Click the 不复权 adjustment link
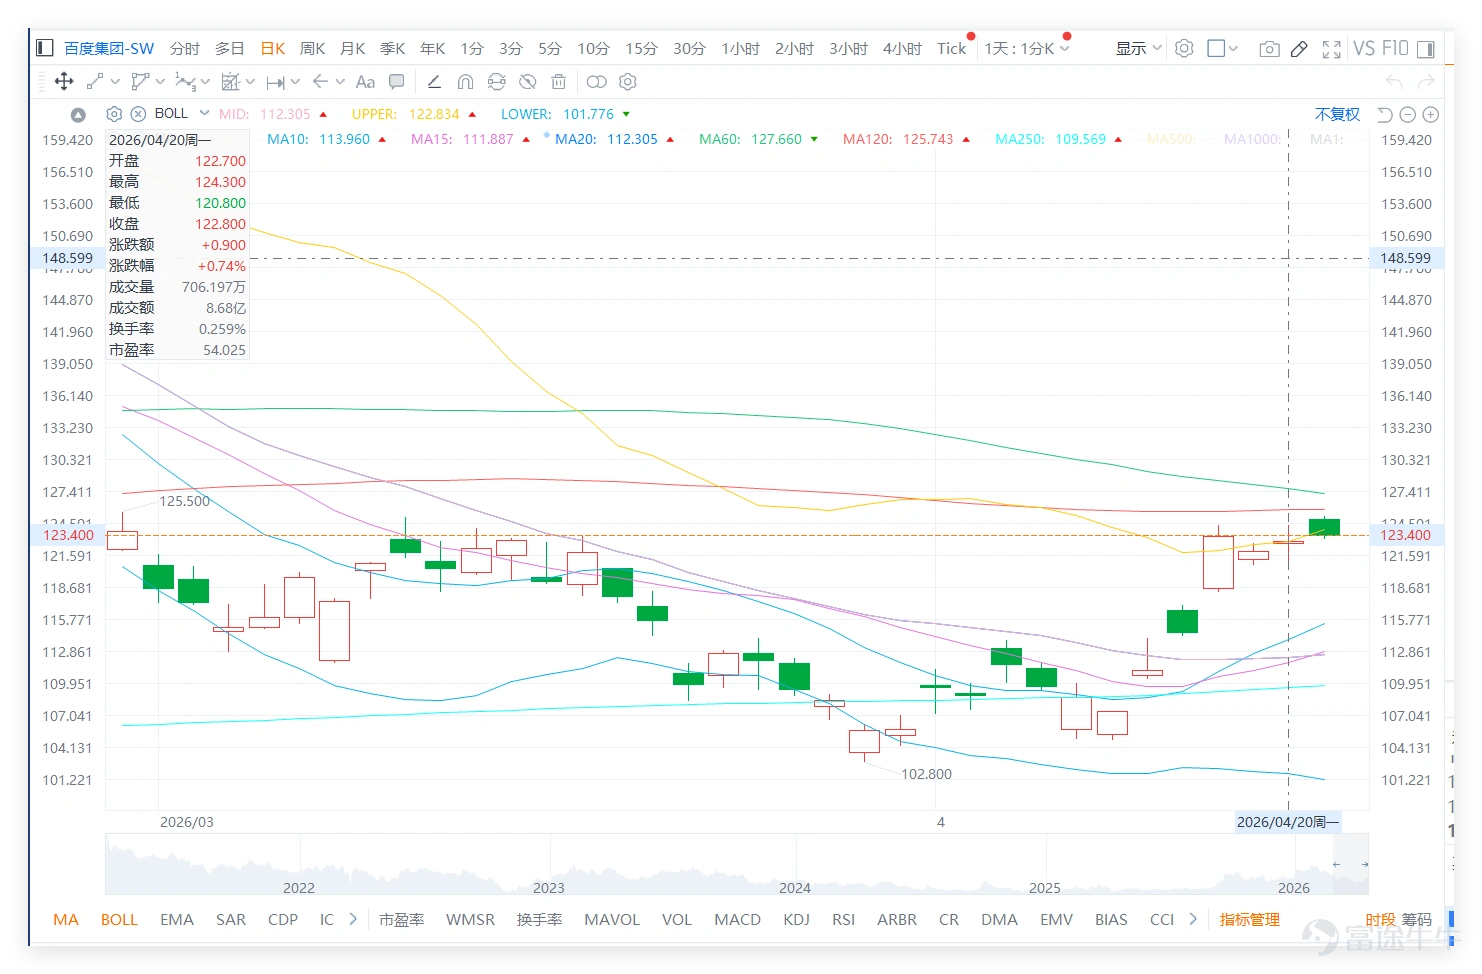 pyautogui.click(x=1337, y=114)
